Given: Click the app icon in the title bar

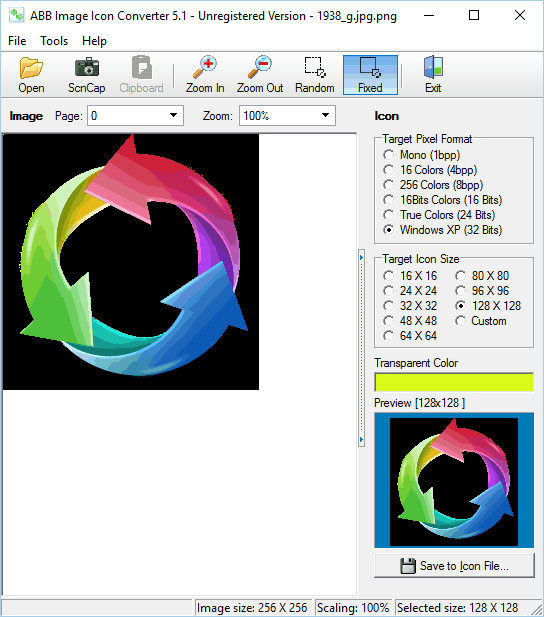Looking at the screenshot, I should [16, 15].
